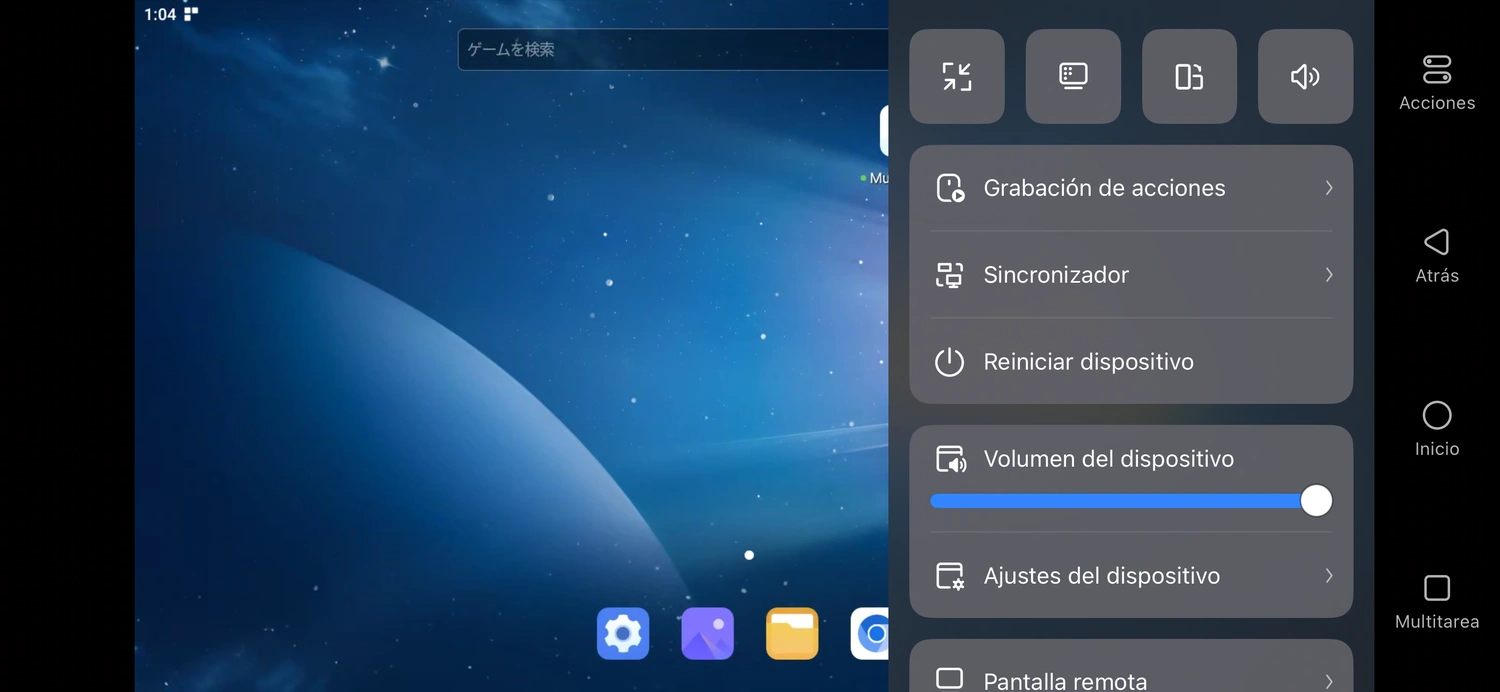1500x692 pixels.
Task: Click the Sincronizador devices icon
Action: tap(949, 275)
